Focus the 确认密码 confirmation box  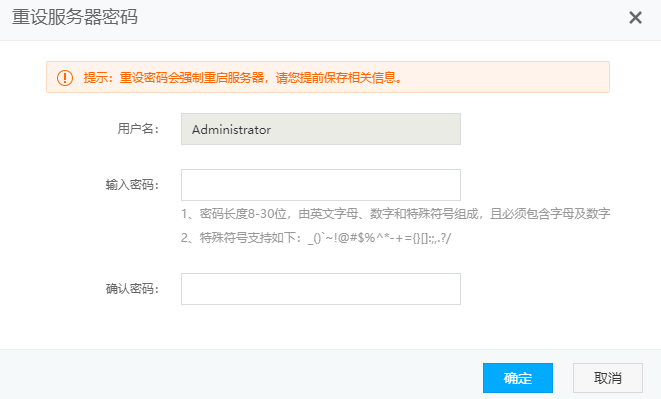tap(321, 289)
